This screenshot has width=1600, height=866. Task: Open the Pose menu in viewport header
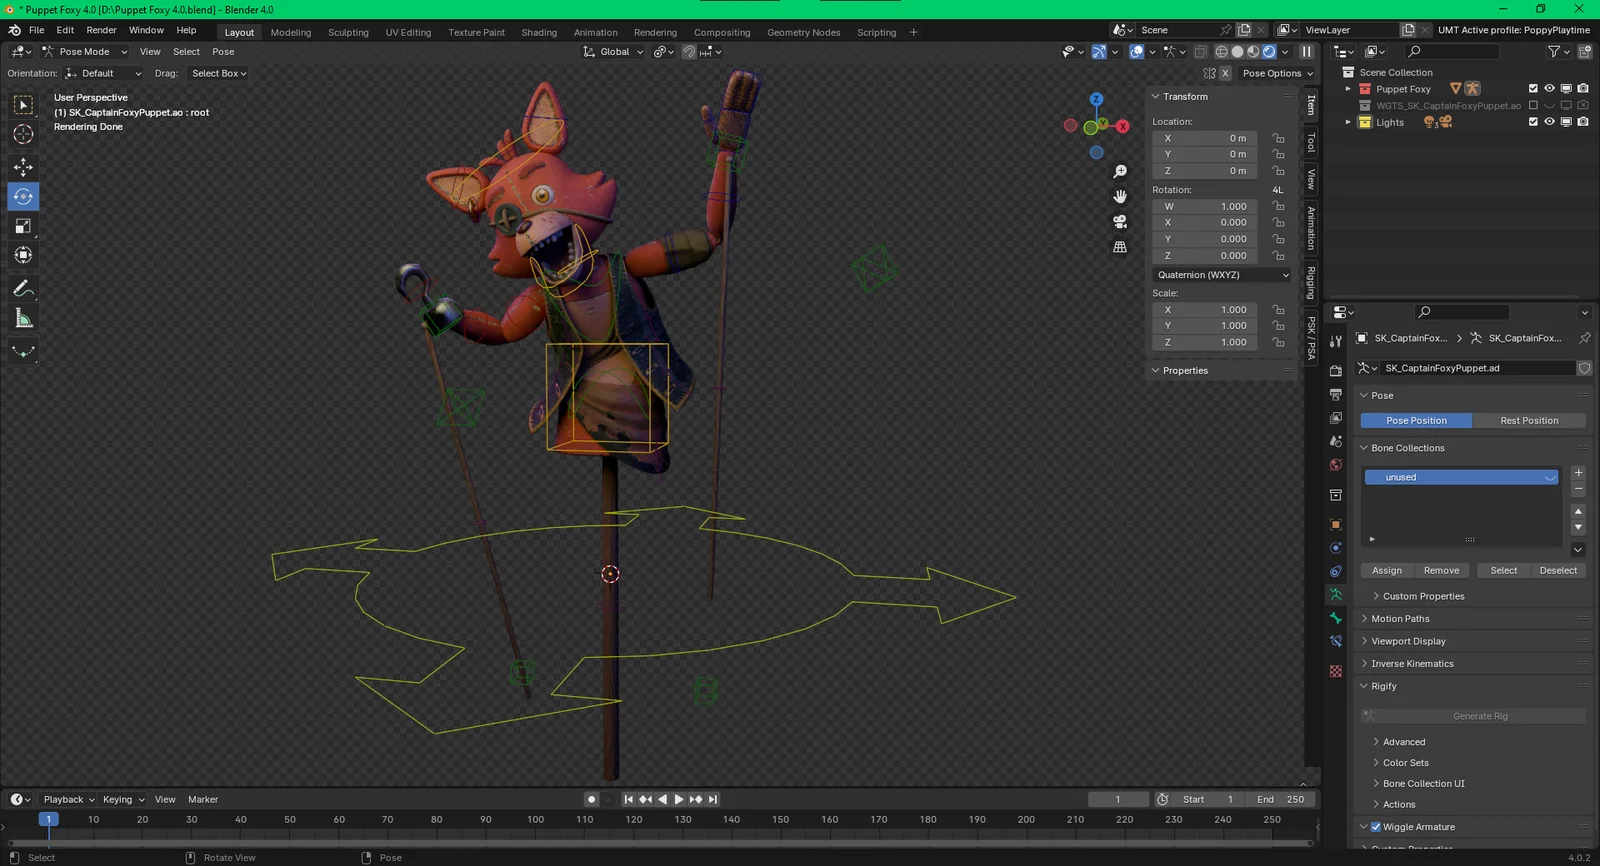(x=223, y=52)
